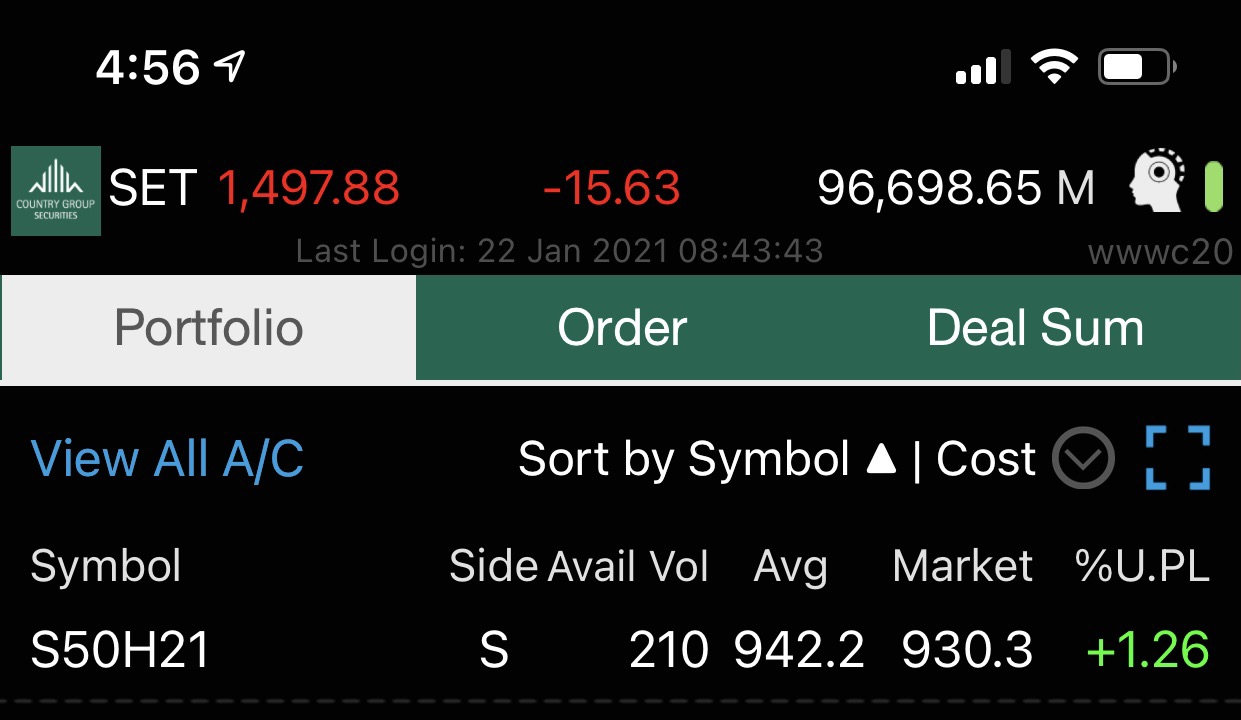
Task: Select the S50H21 position row
Action: 120,650
